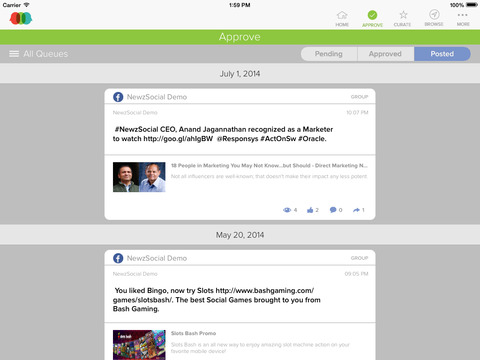Open the Curate star tab
Image resolution: width=480 pixels, height=360 pixels.
coord(402,19)
